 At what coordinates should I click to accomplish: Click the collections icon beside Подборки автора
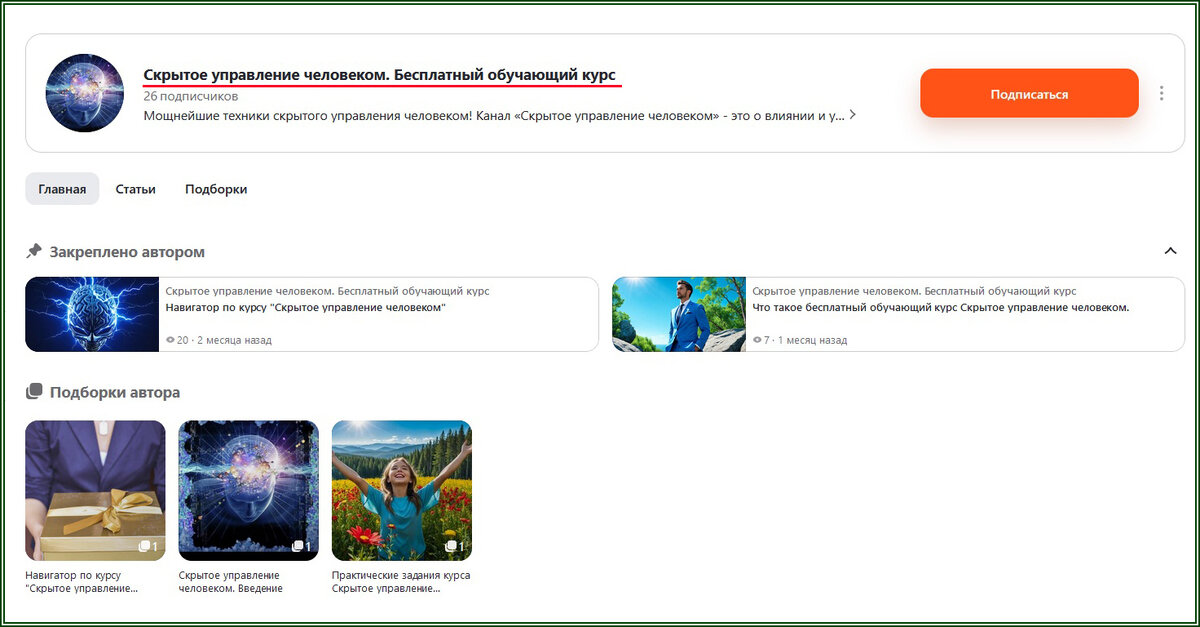tap(34, 391)
